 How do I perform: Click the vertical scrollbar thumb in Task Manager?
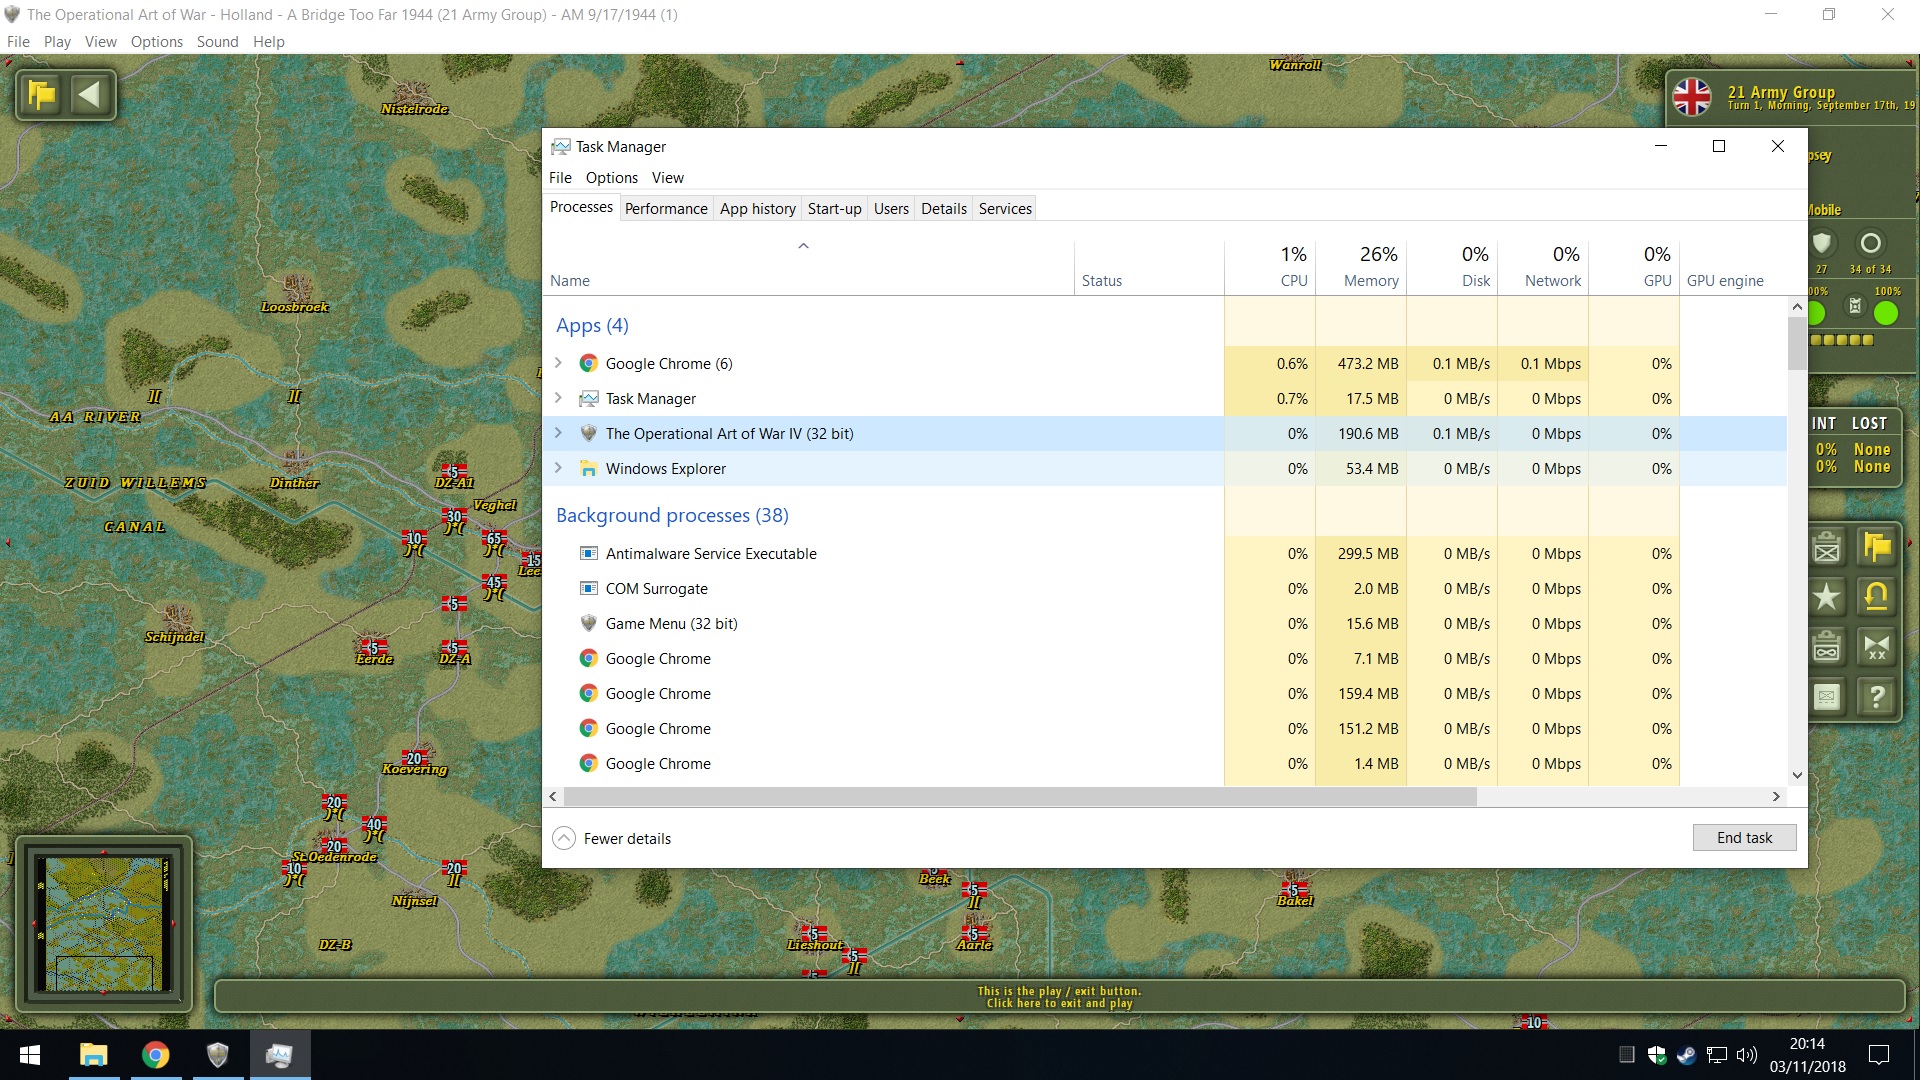click(x=1797, y=344)
